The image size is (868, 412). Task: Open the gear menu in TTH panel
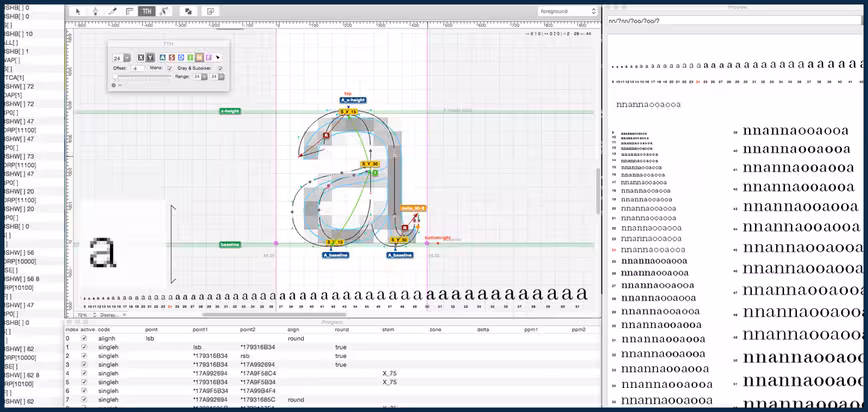tap(116, 85)
